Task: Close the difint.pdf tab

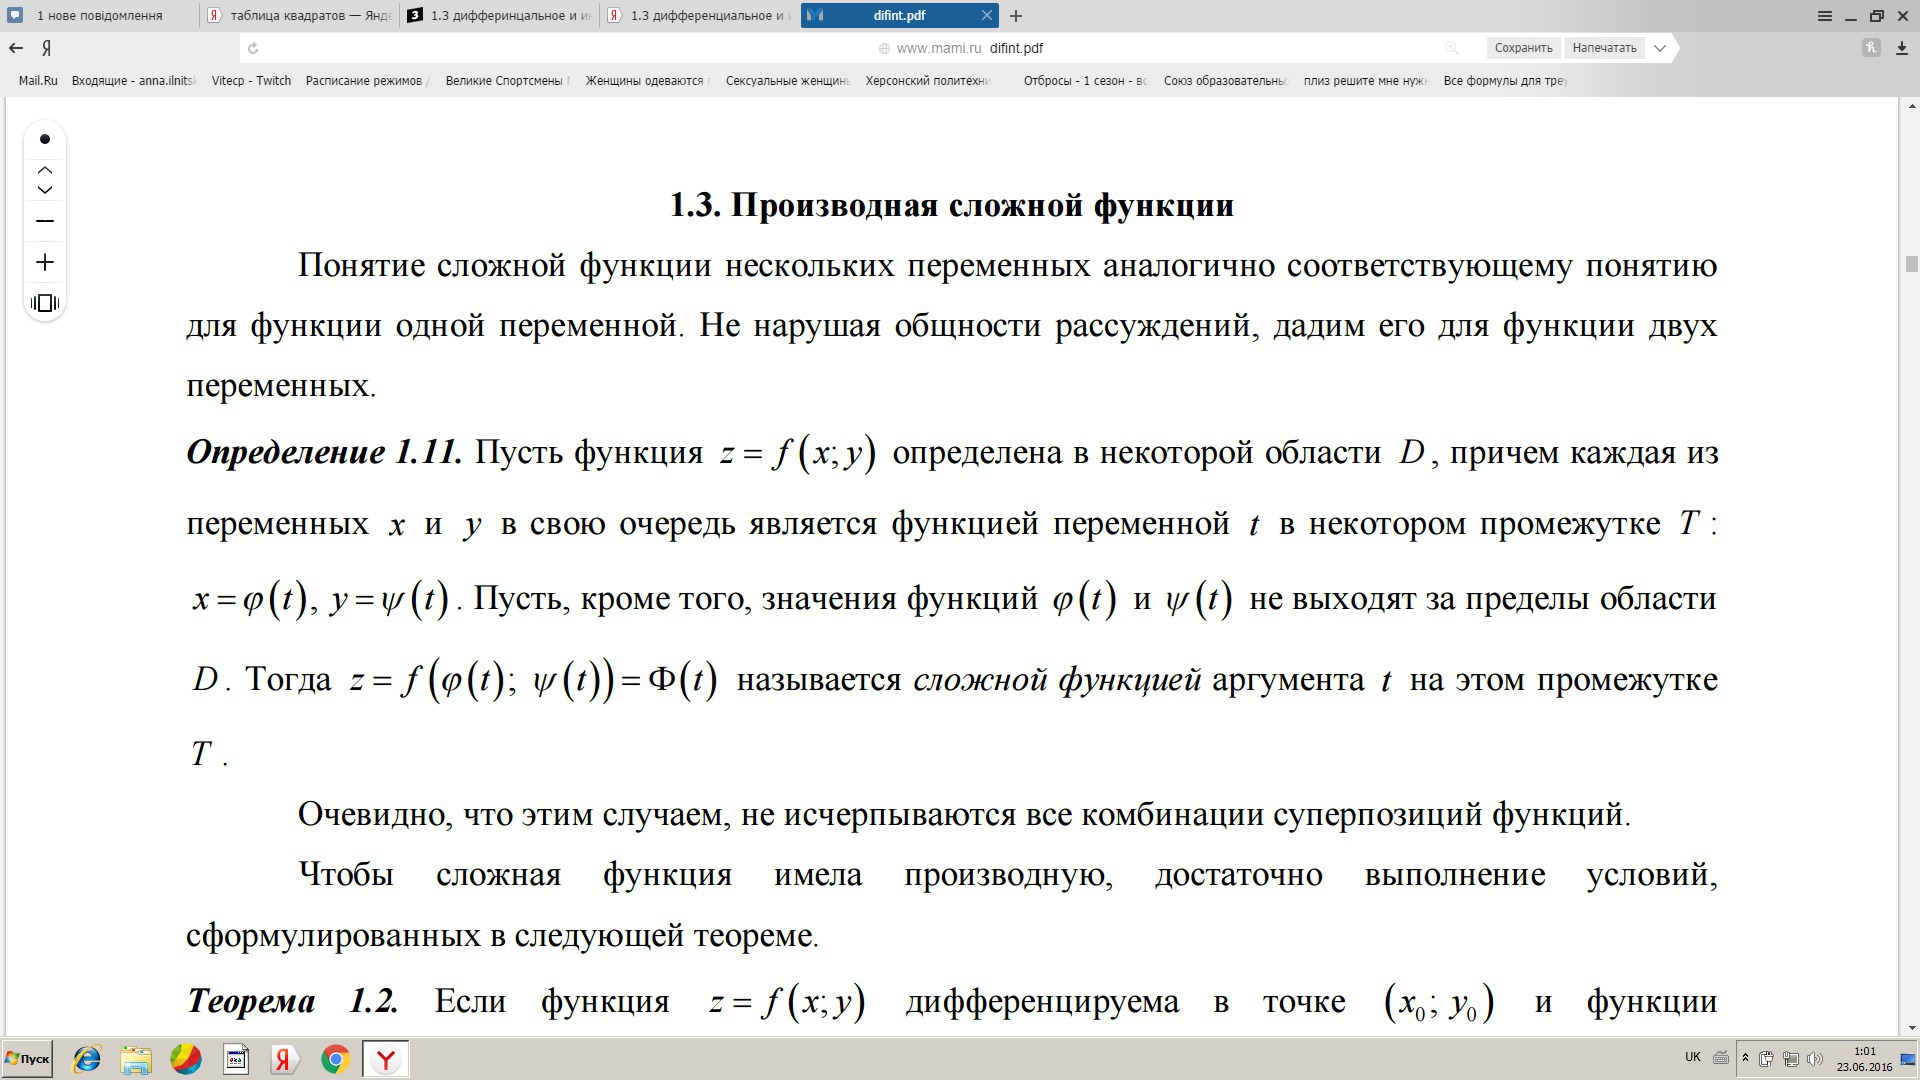Action: pos(987,15)
